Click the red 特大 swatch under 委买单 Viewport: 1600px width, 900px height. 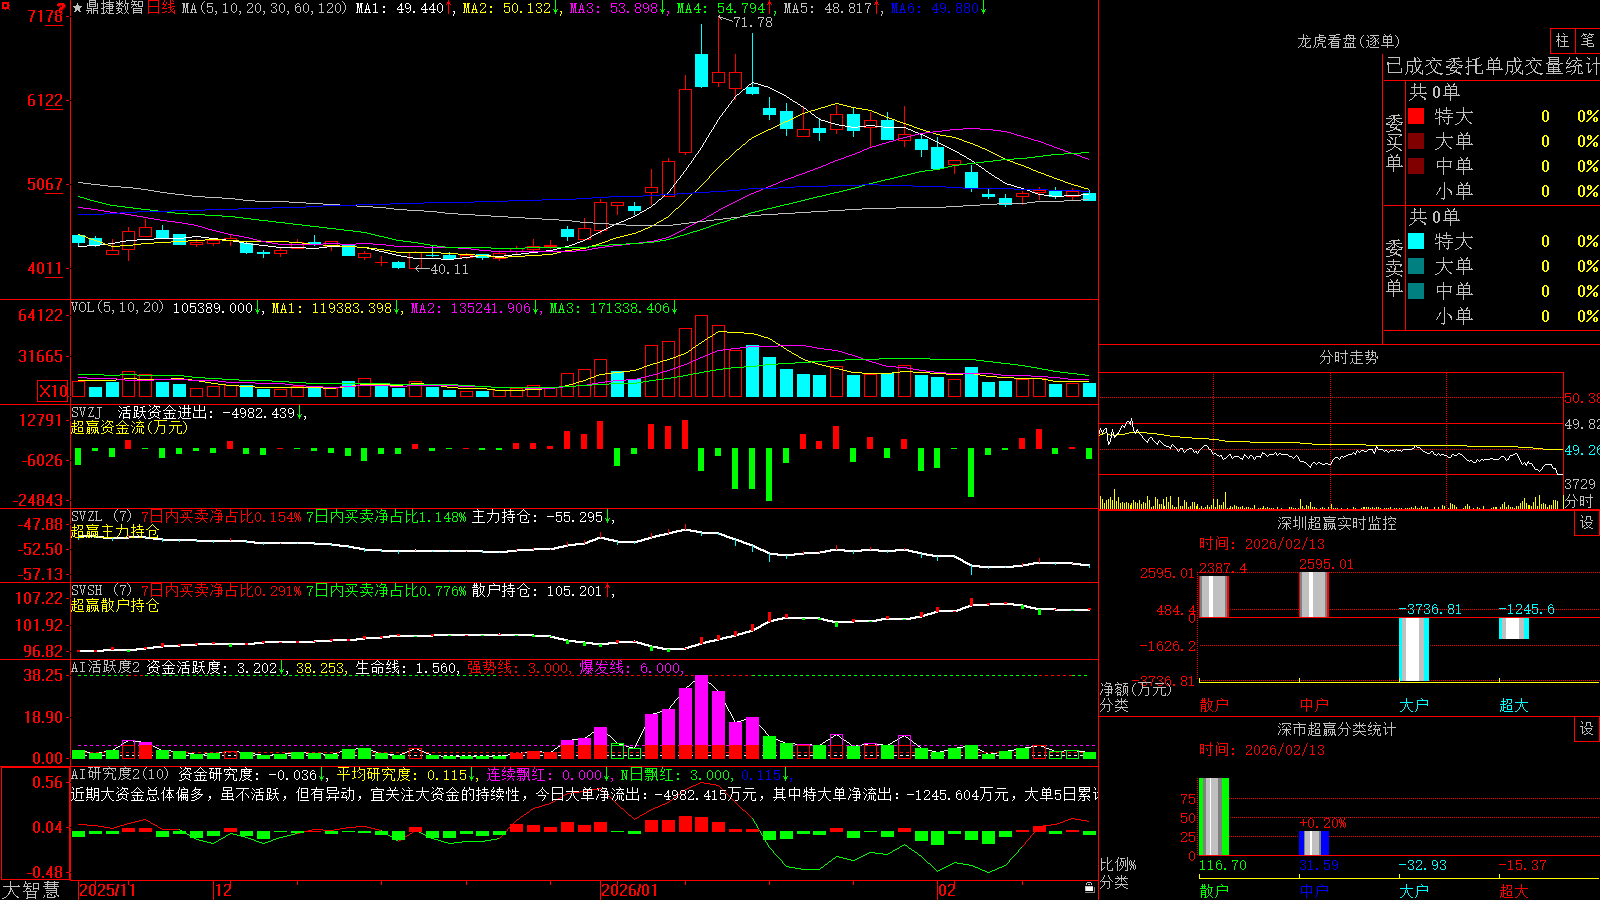[1416, 116]
